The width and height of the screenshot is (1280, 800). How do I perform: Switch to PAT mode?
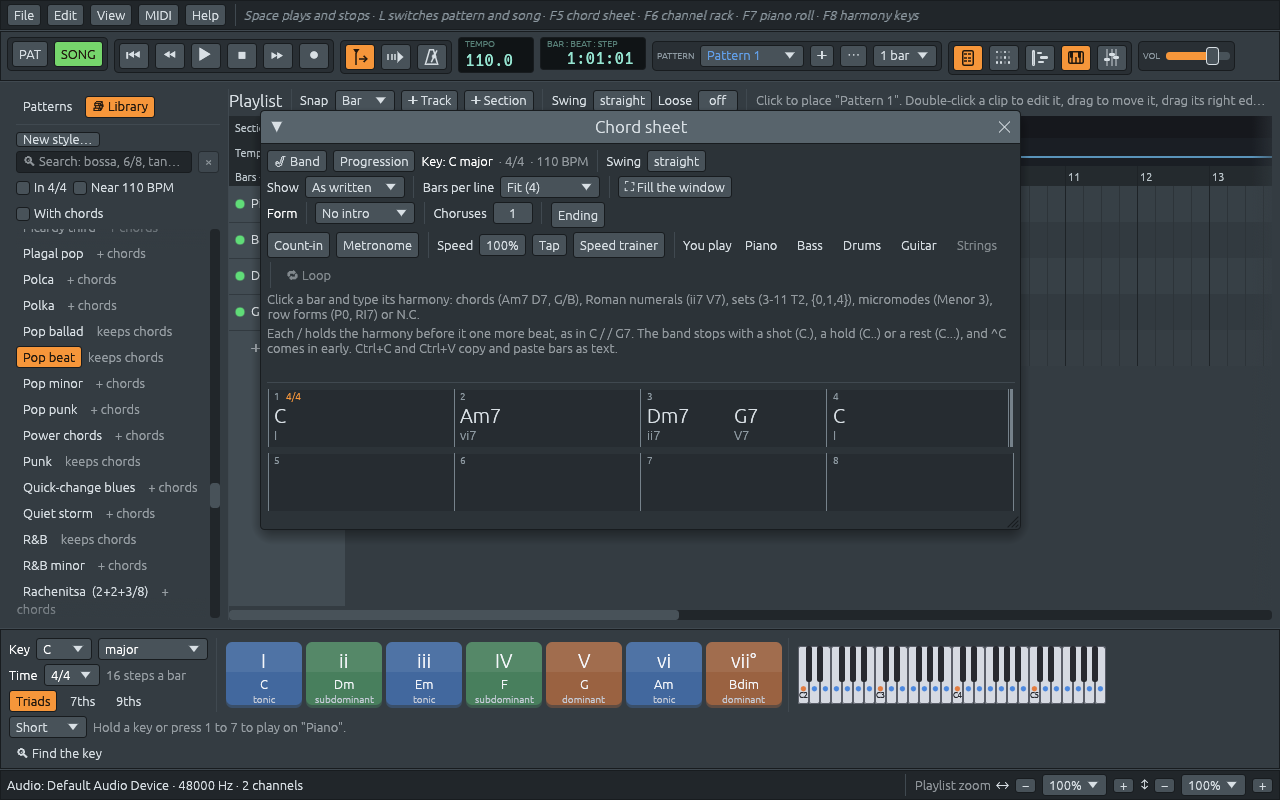30,55
